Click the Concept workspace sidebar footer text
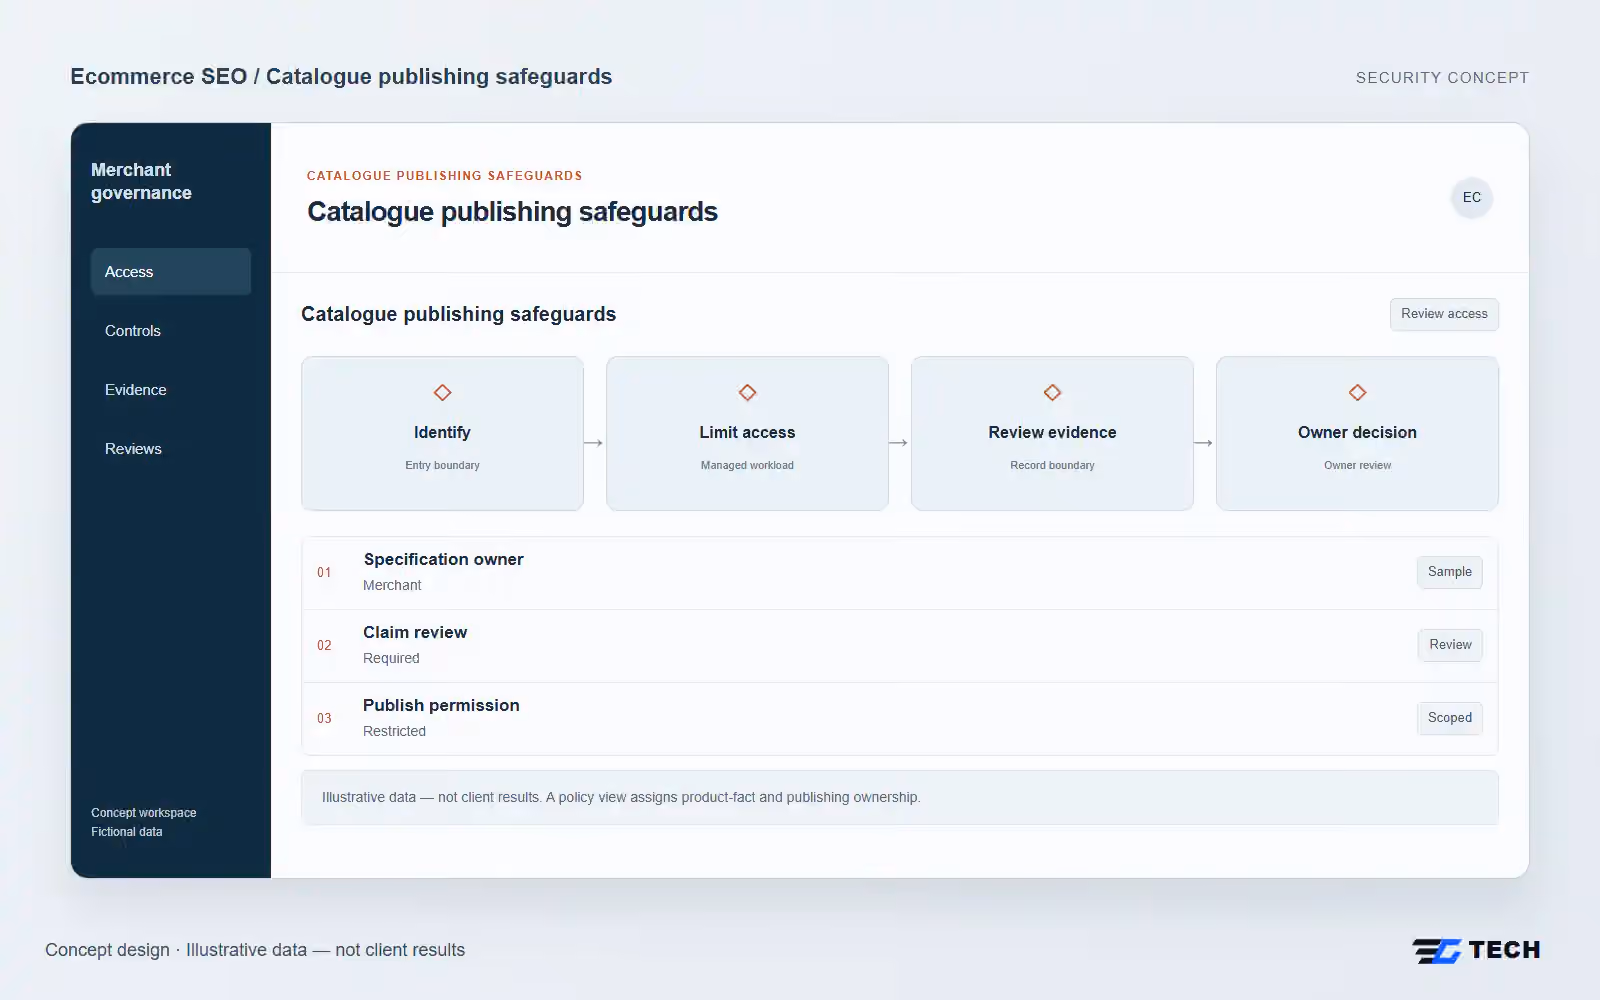Image resolution: width=1600 pixels, height=1000 pixels. click(144, 813)
